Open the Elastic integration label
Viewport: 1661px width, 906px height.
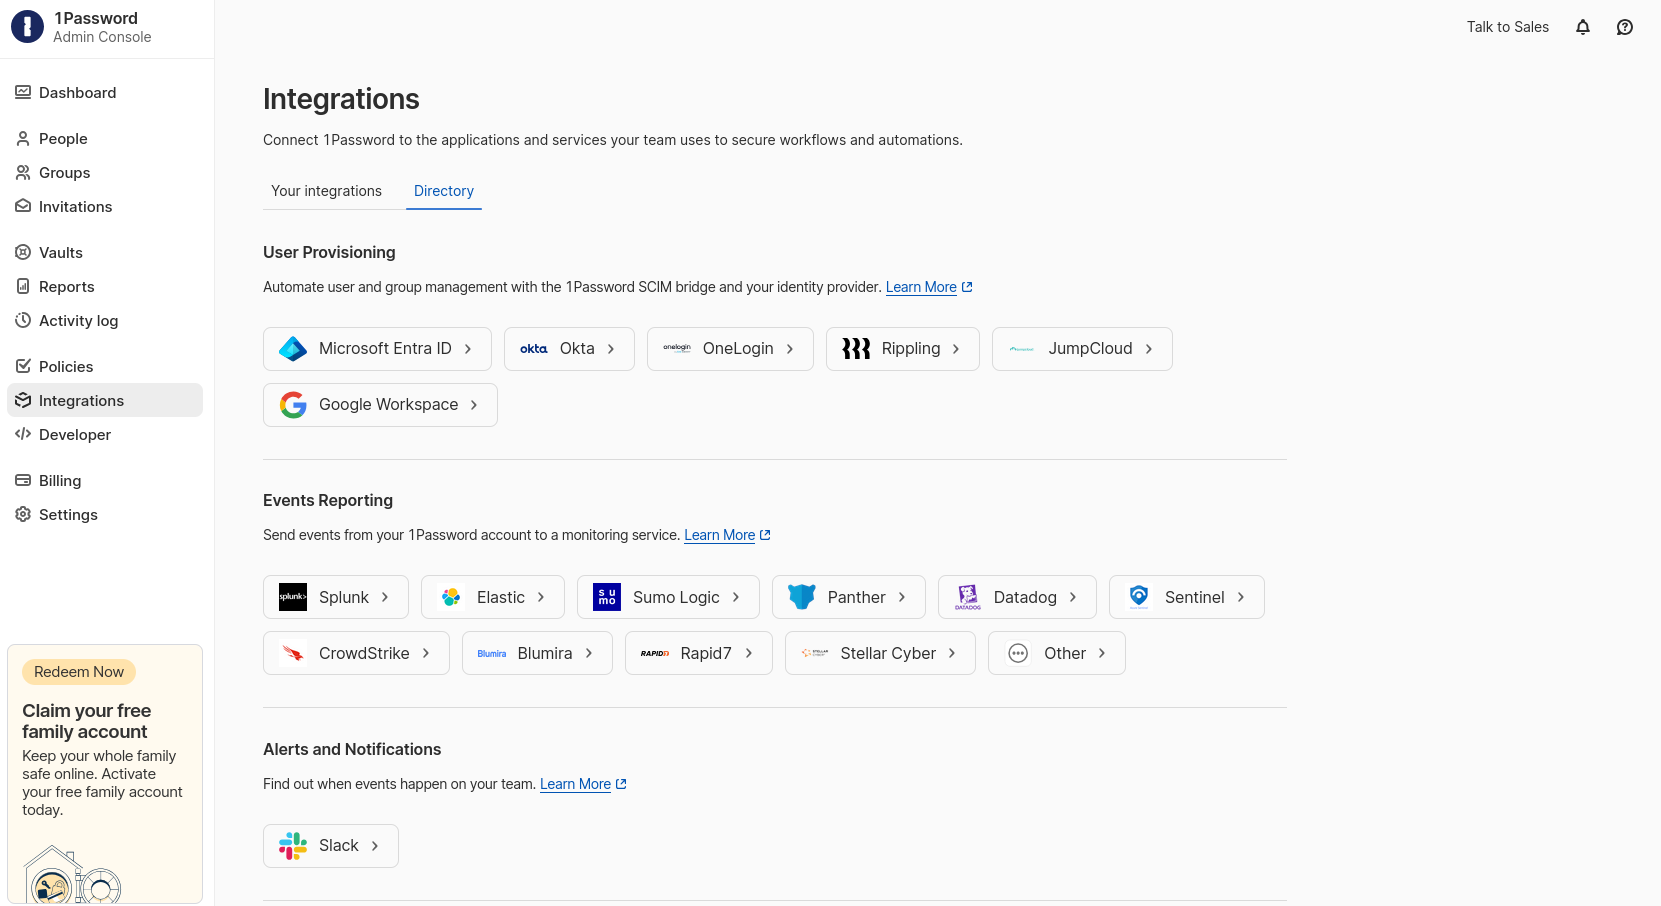click(x=501, y=597)
